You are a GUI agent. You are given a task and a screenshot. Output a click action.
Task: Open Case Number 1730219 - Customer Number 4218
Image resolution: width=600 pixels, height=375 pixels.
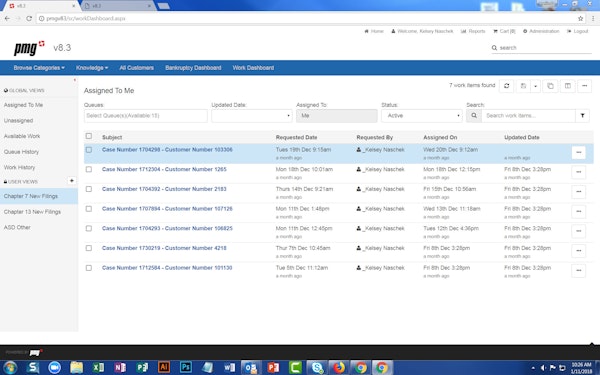coord(164,248)
